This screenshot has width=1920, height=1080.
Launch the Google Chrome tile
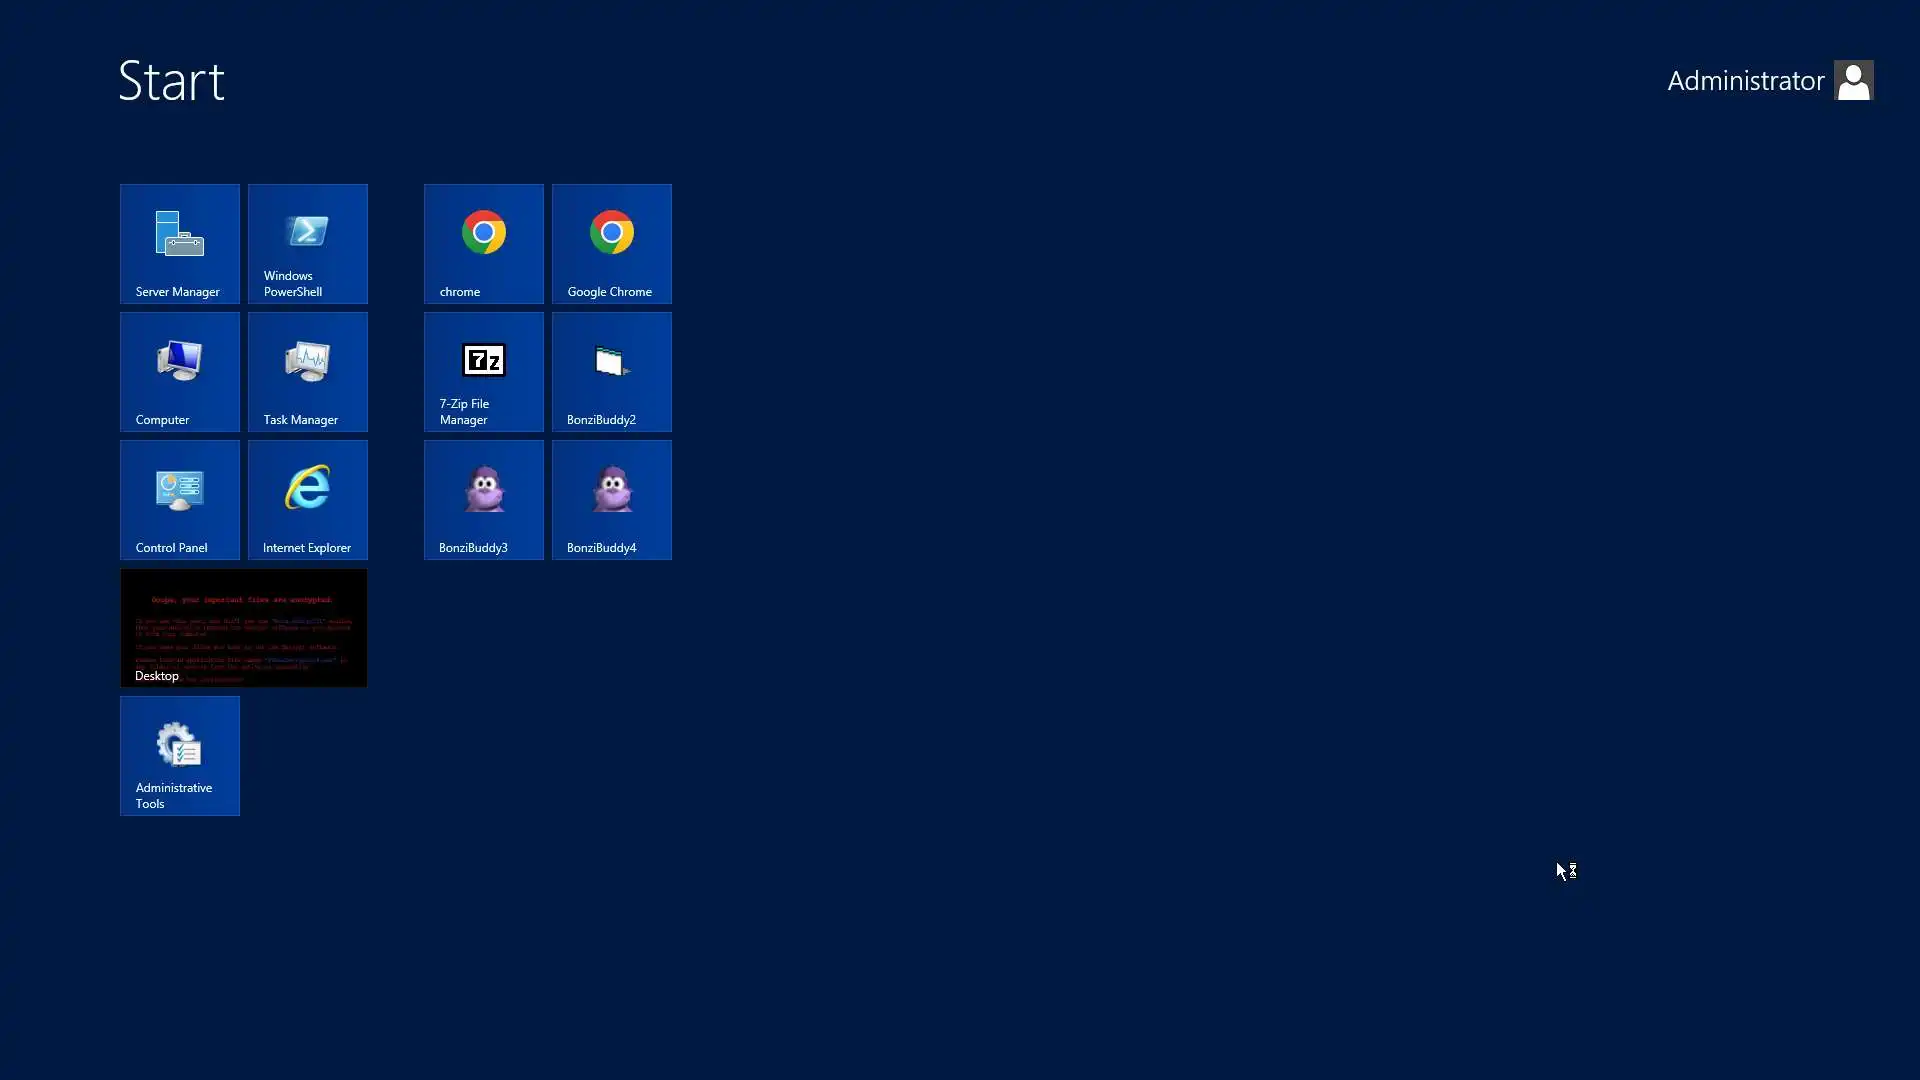[x=612, y=243]
